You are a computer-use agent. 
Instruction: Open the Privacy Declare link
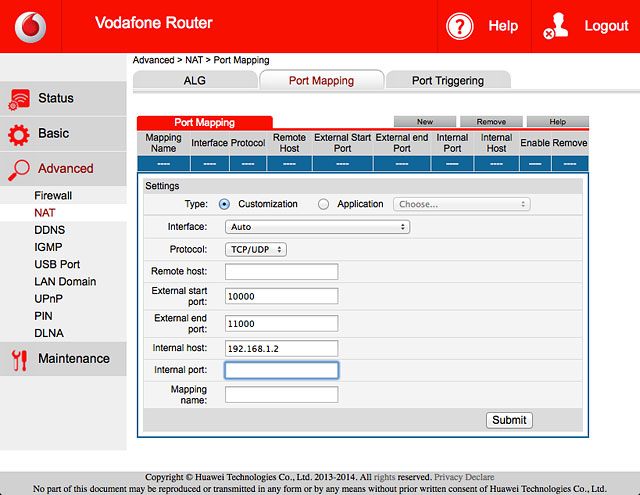(x=464, y=477)
